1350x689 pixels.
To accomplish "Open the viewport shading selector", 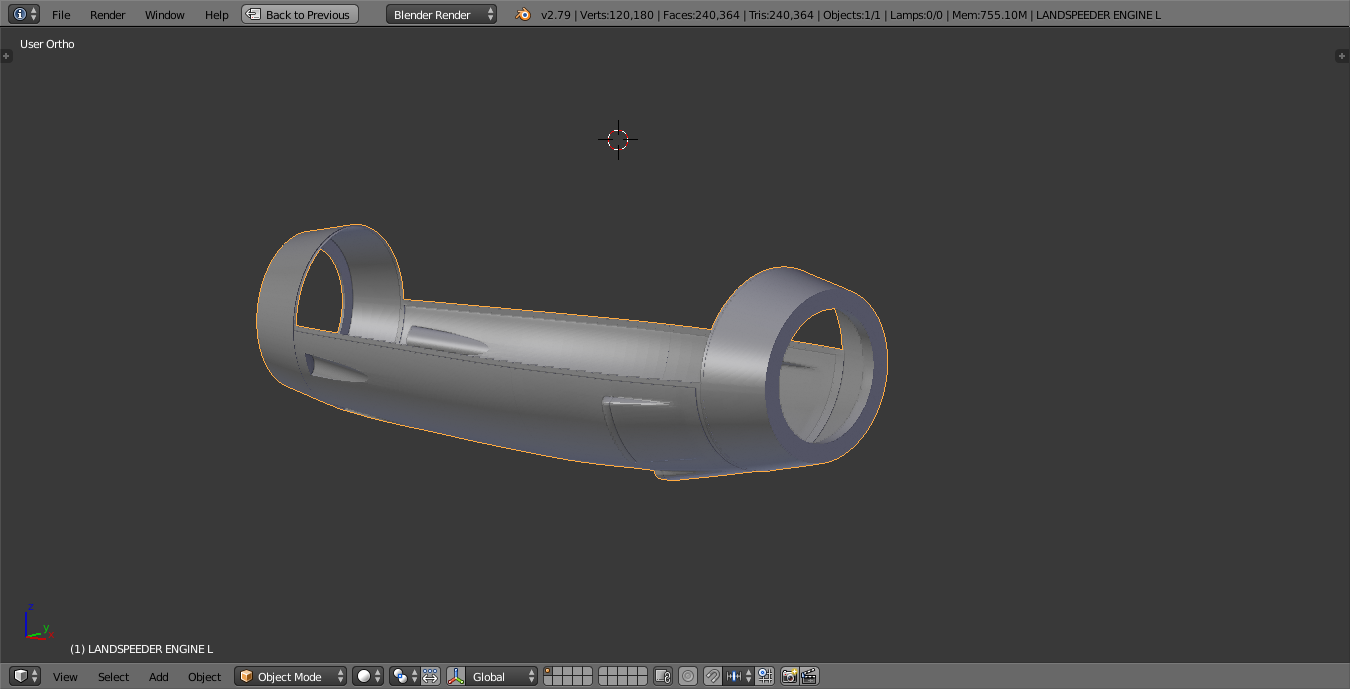I will point(367,676).
